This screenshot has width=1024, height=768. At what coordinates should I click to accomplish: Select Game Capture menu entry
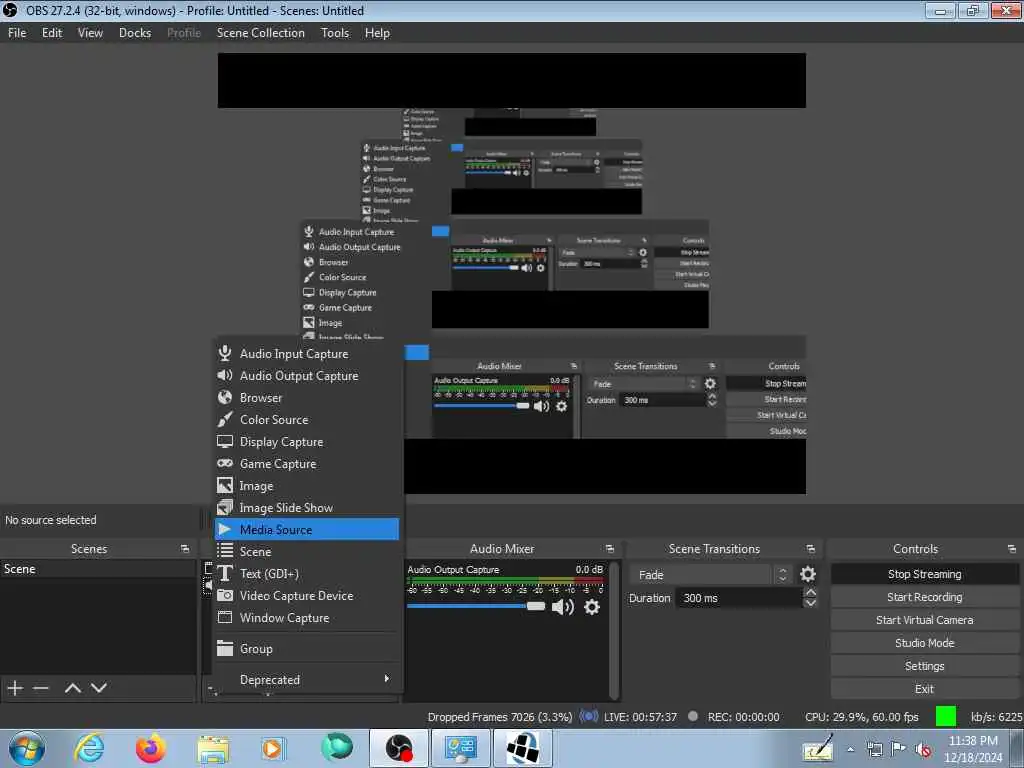pos(307,464)
